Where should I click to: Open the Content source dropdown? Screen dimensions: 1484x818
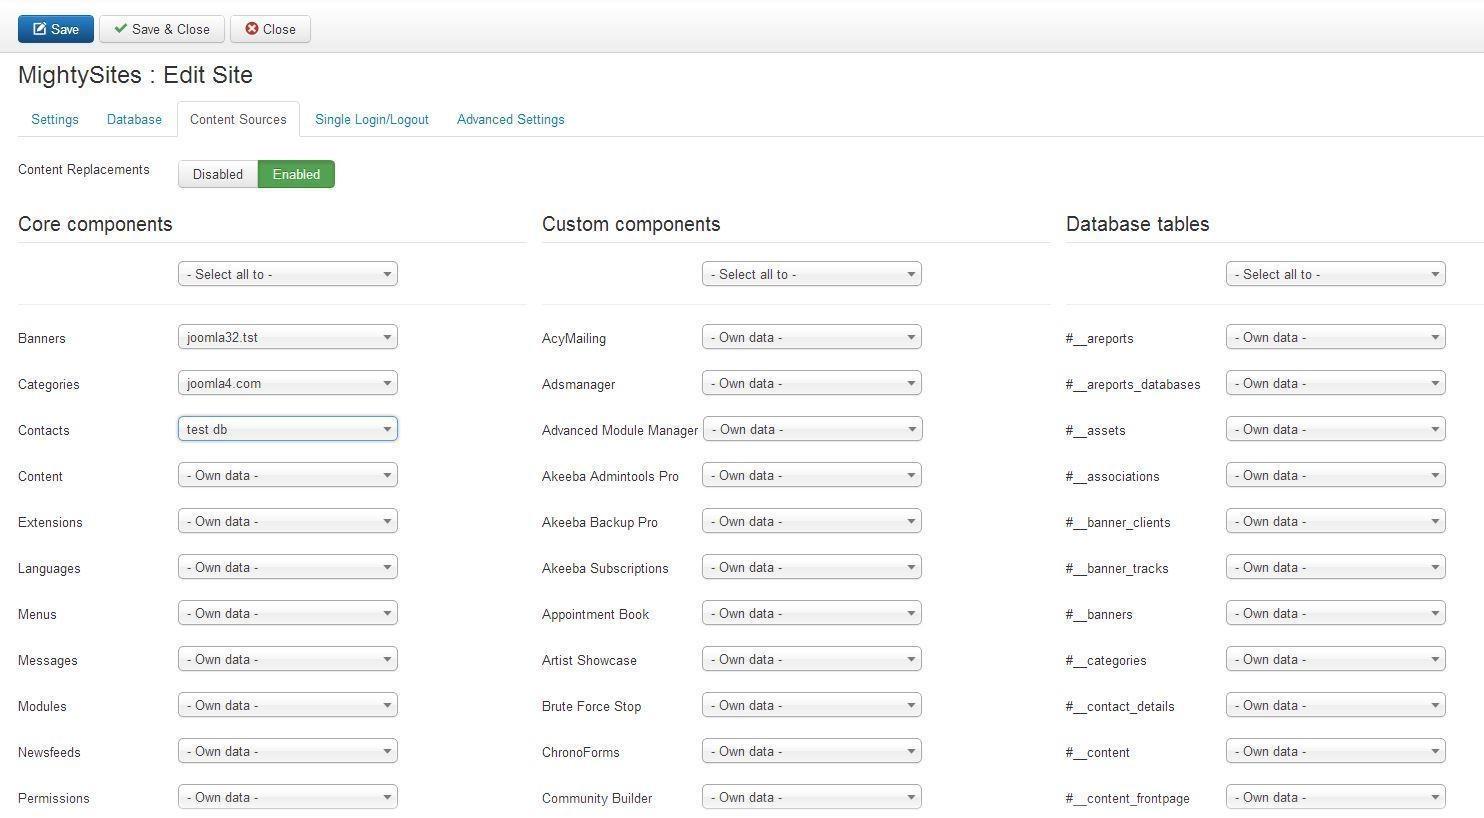[288, 475]
